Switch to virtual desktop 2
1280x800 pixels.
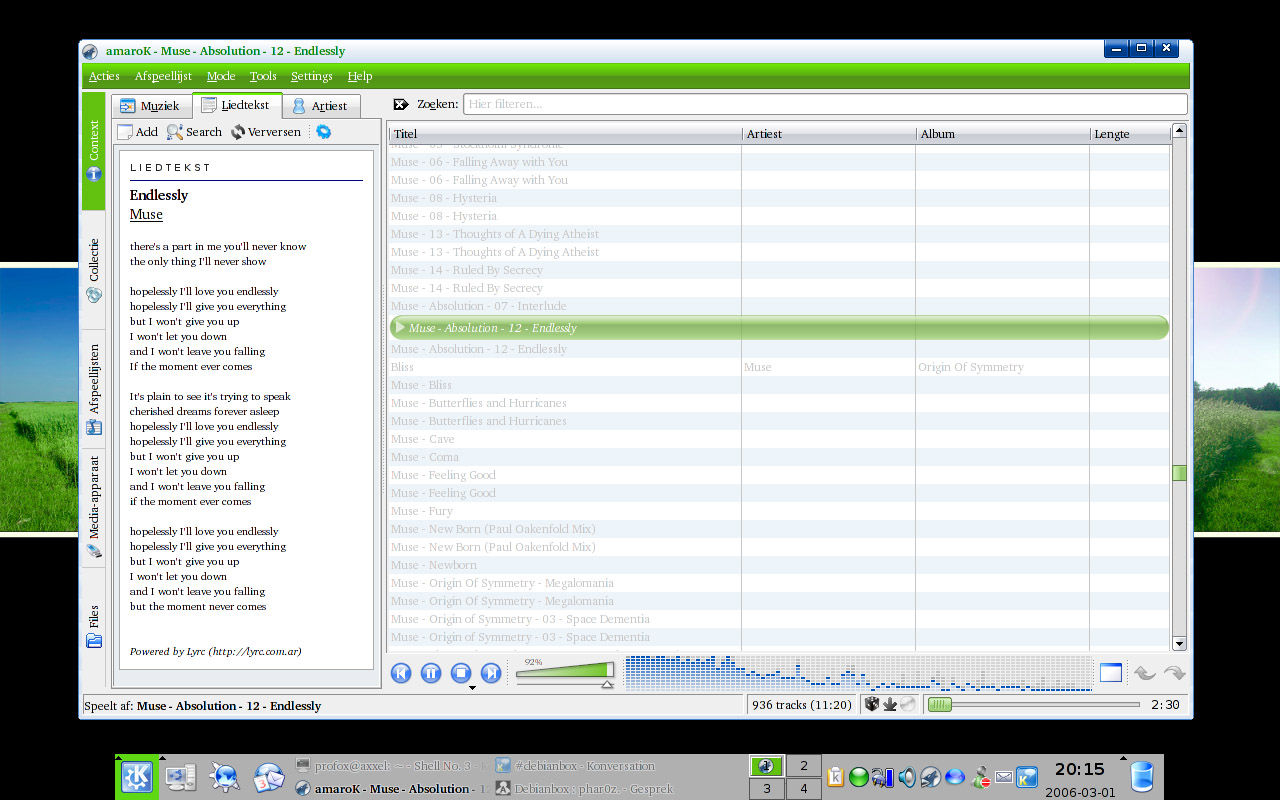tap(803, 766)
